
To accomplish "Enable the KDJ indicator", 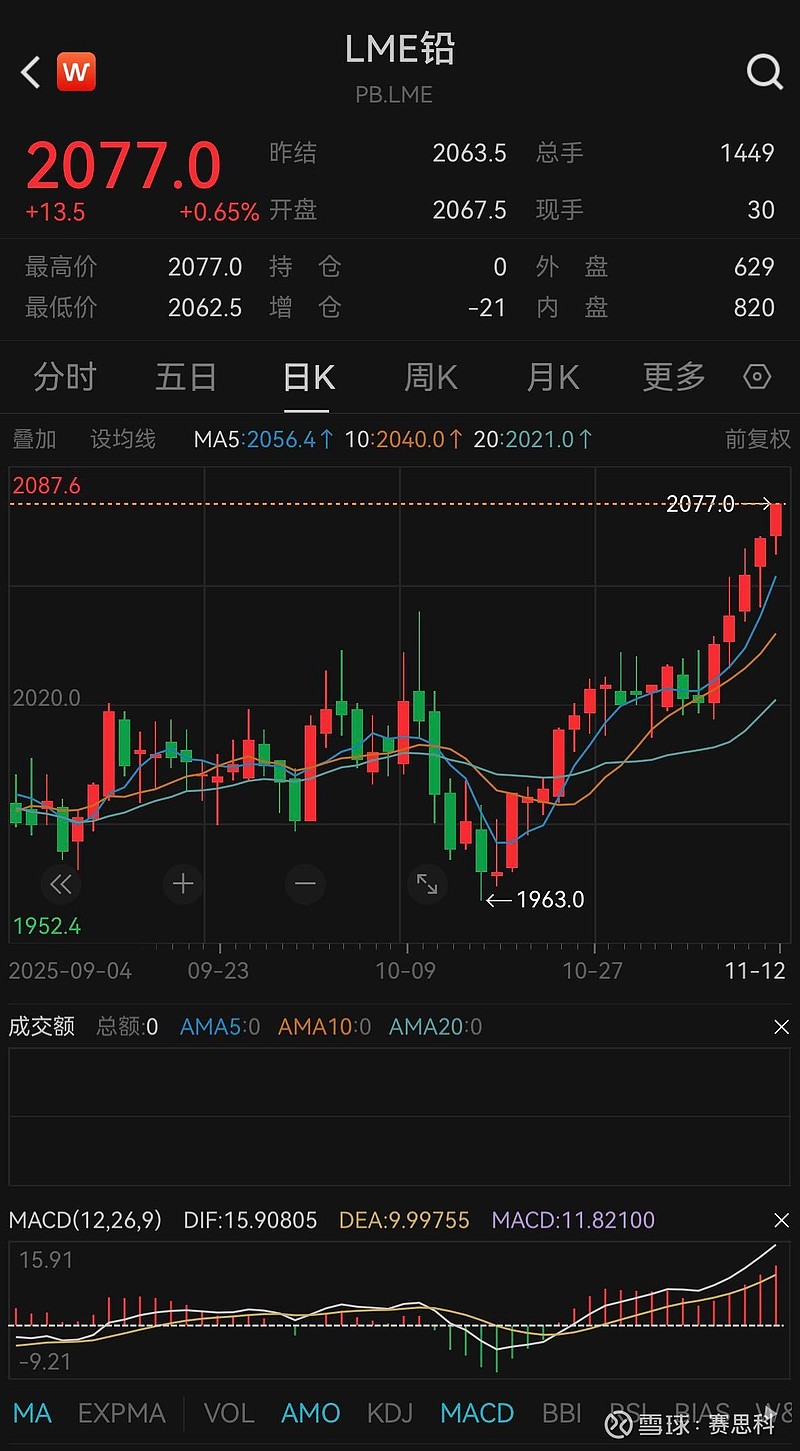I will point(389,1413).
